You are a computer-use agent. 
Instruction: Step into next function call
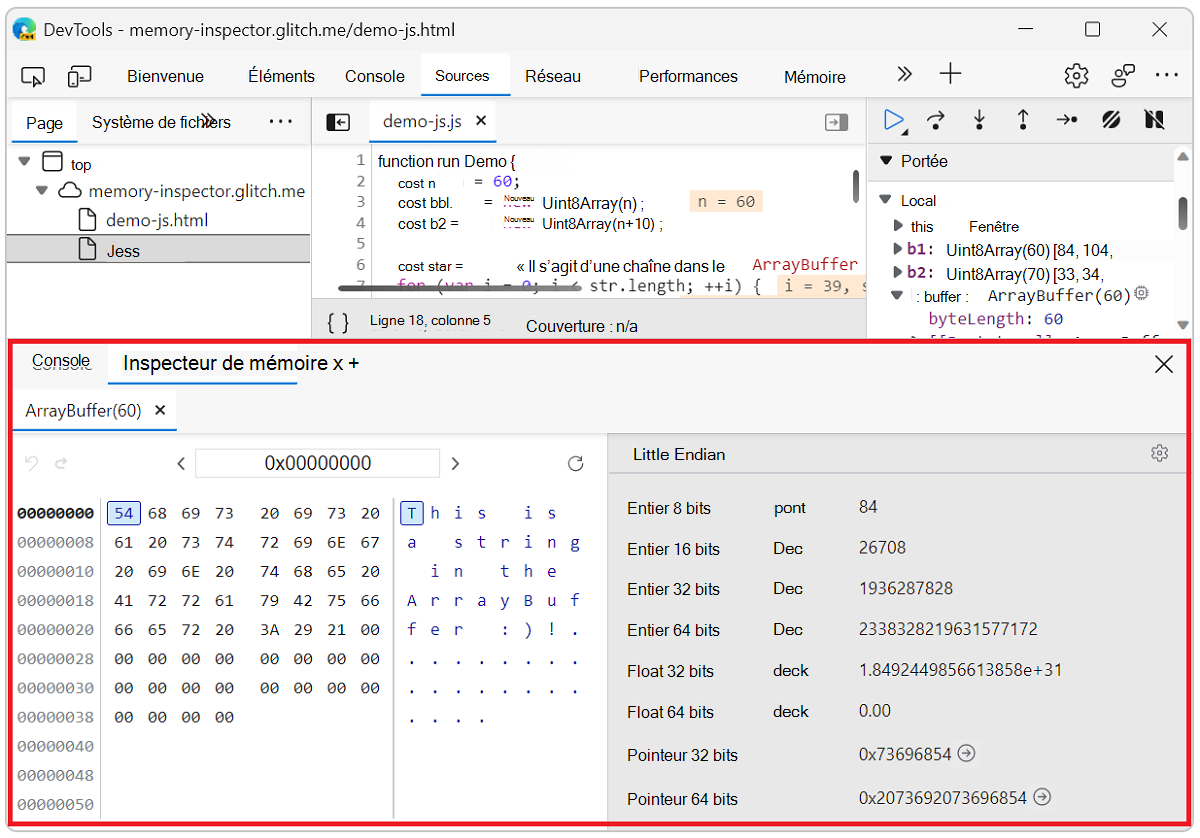coord(979,120)
